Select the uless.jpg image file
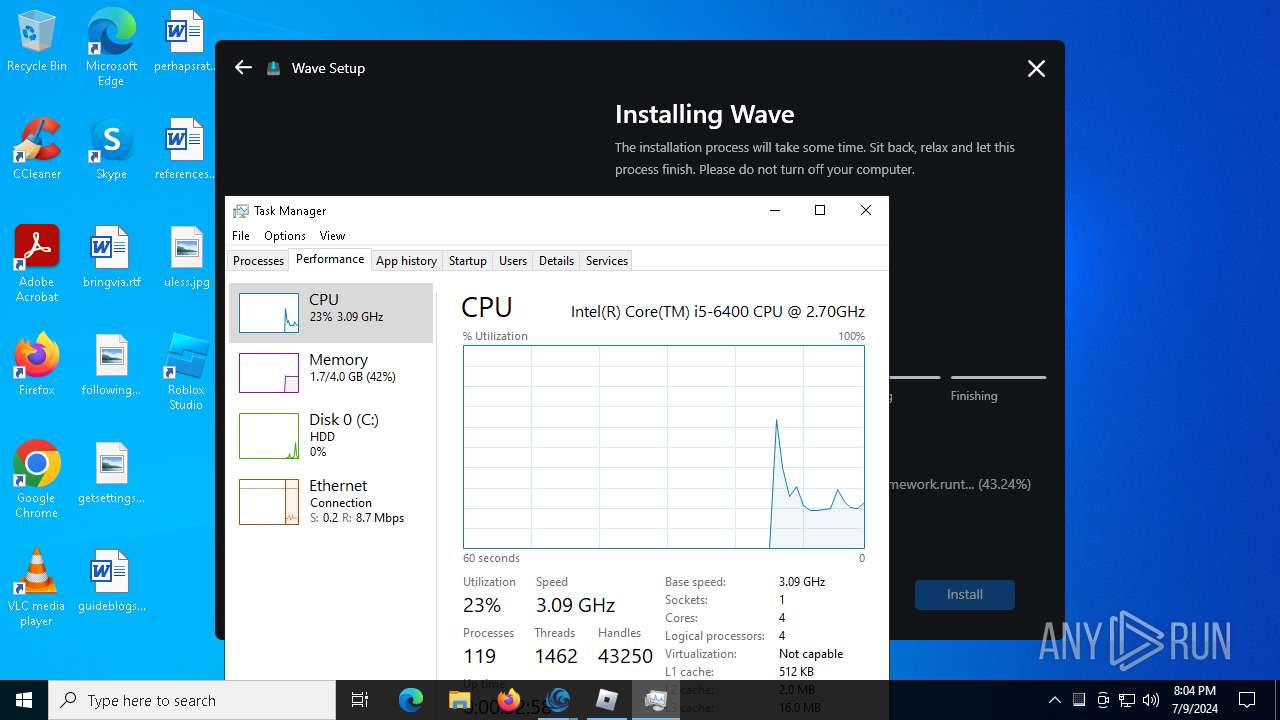Screen dimensions: 1280x720 coord(187,257)
